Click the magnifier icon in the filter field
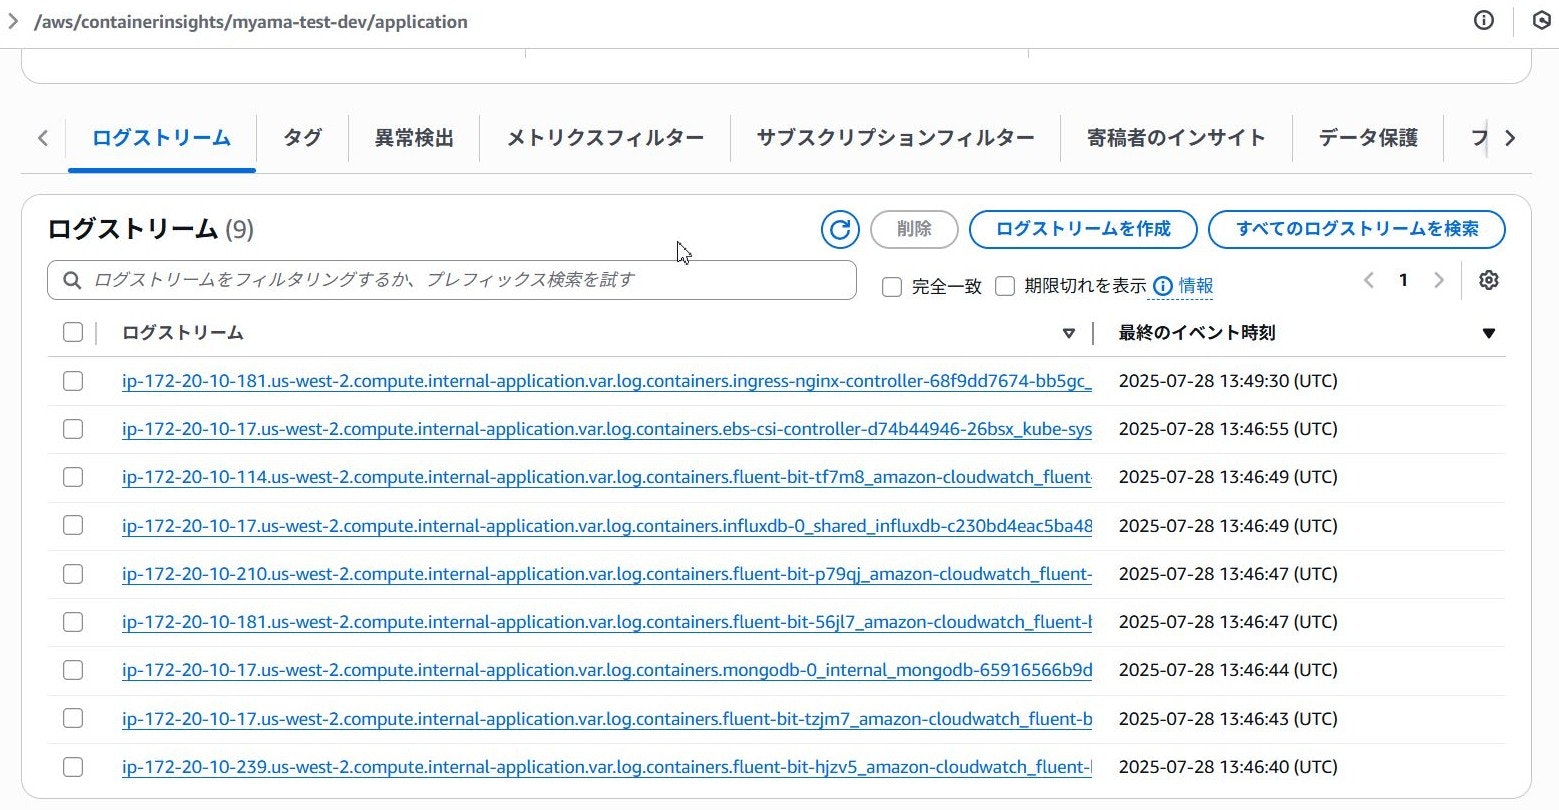Image resolution: width=1559 pixels, height=810 pixels. [70, 280]
